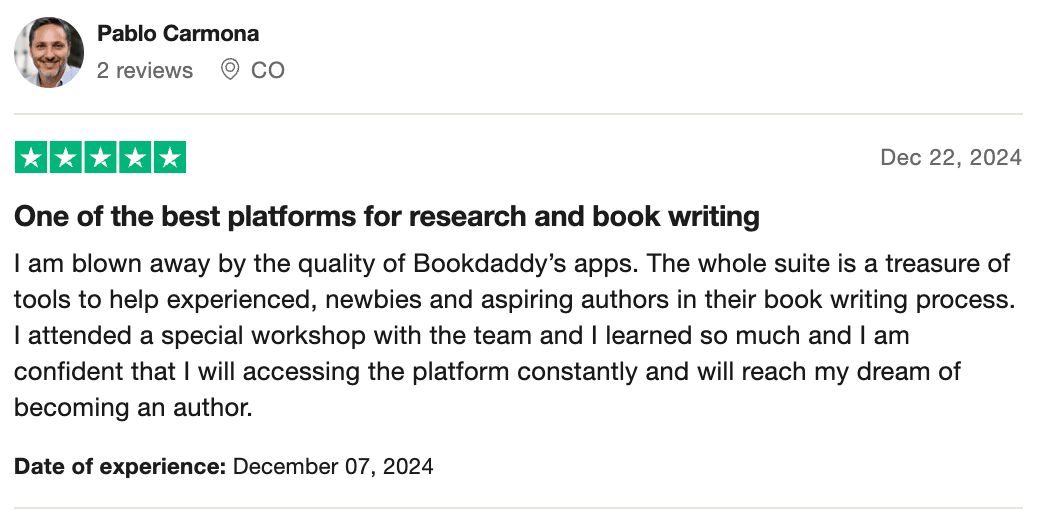1044x510 pixels.
Task: Click the fifth green rating star
Action: click(170, 157)
